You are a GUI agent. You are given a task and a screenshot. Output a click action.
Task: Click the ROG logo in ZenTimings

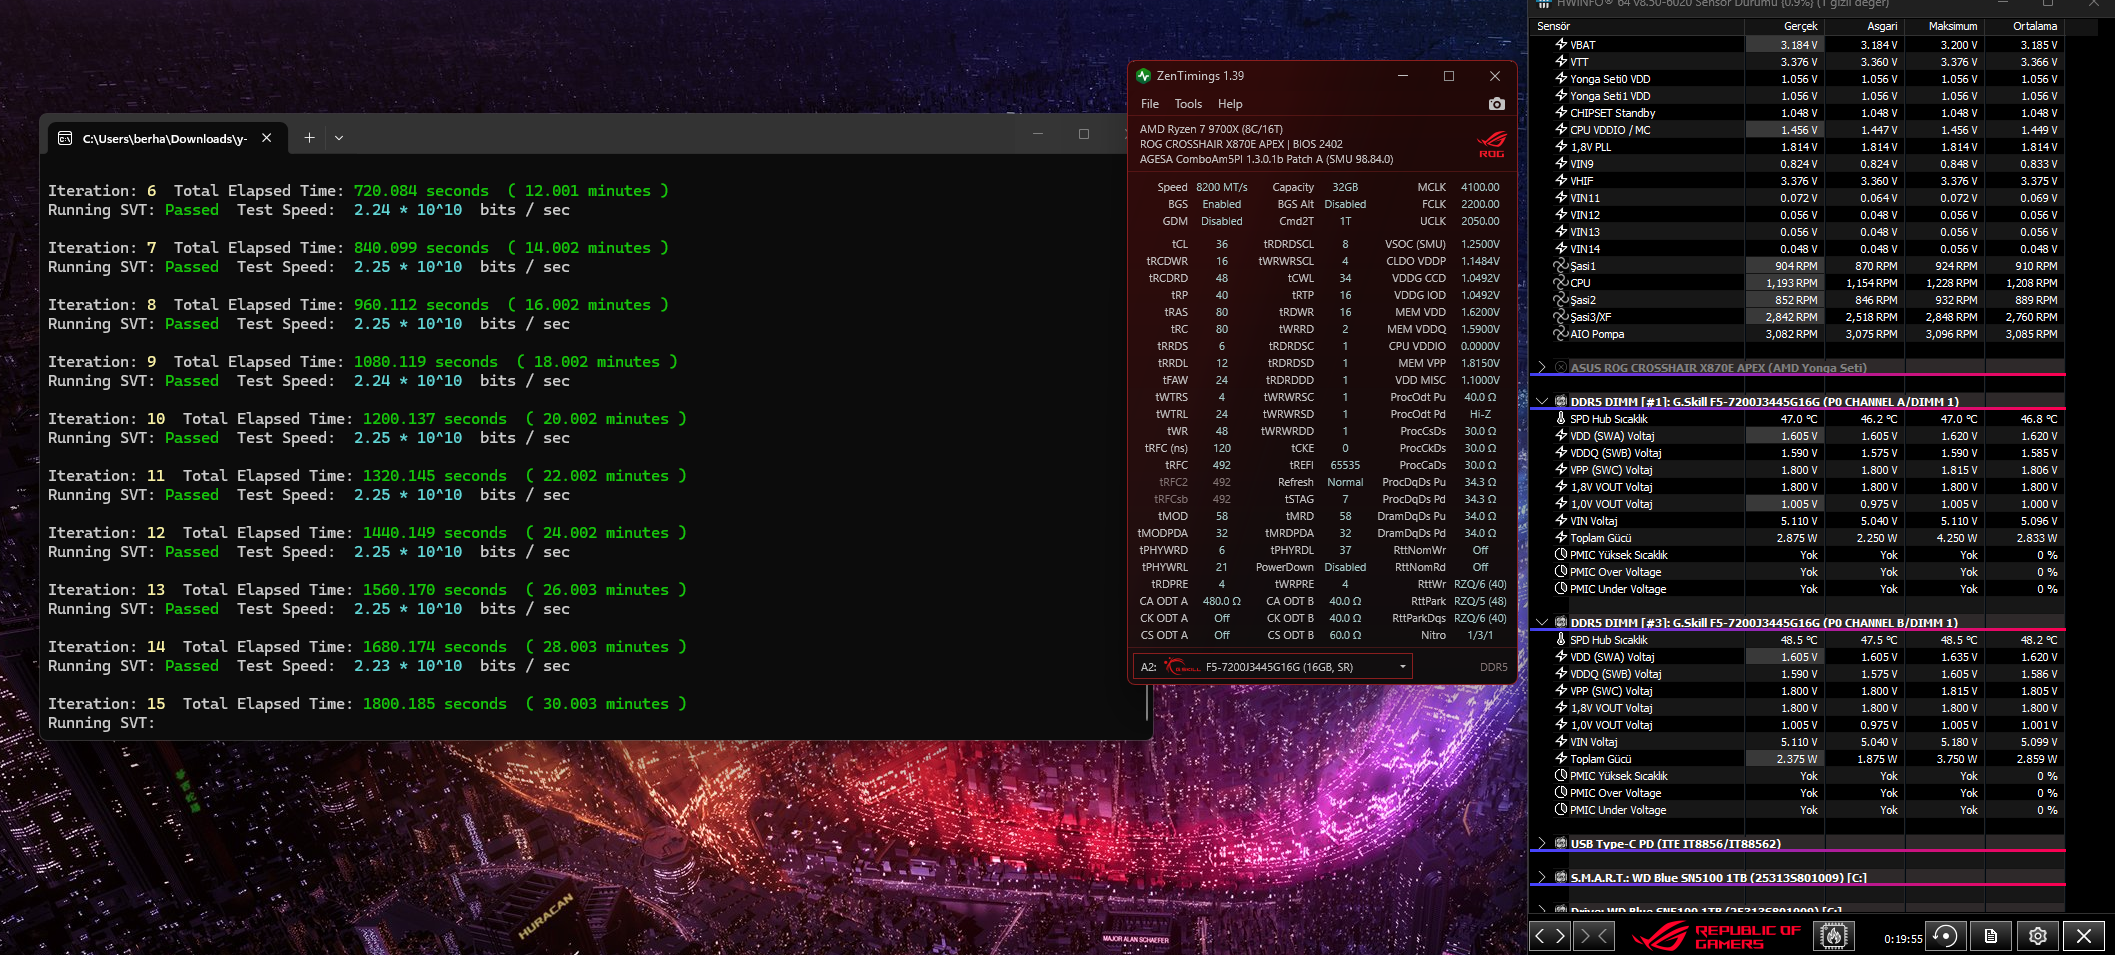1492,143
